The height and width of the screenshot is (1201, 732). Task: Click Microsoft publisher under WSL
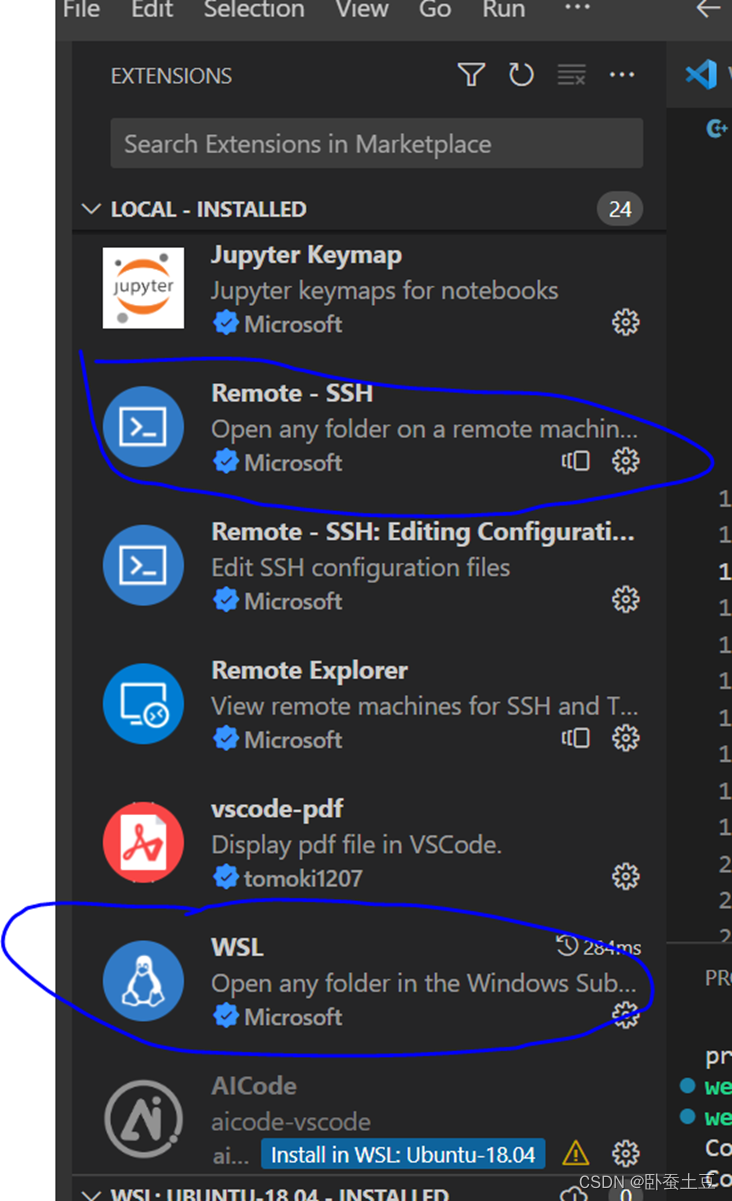click(x=293, y=1016)
